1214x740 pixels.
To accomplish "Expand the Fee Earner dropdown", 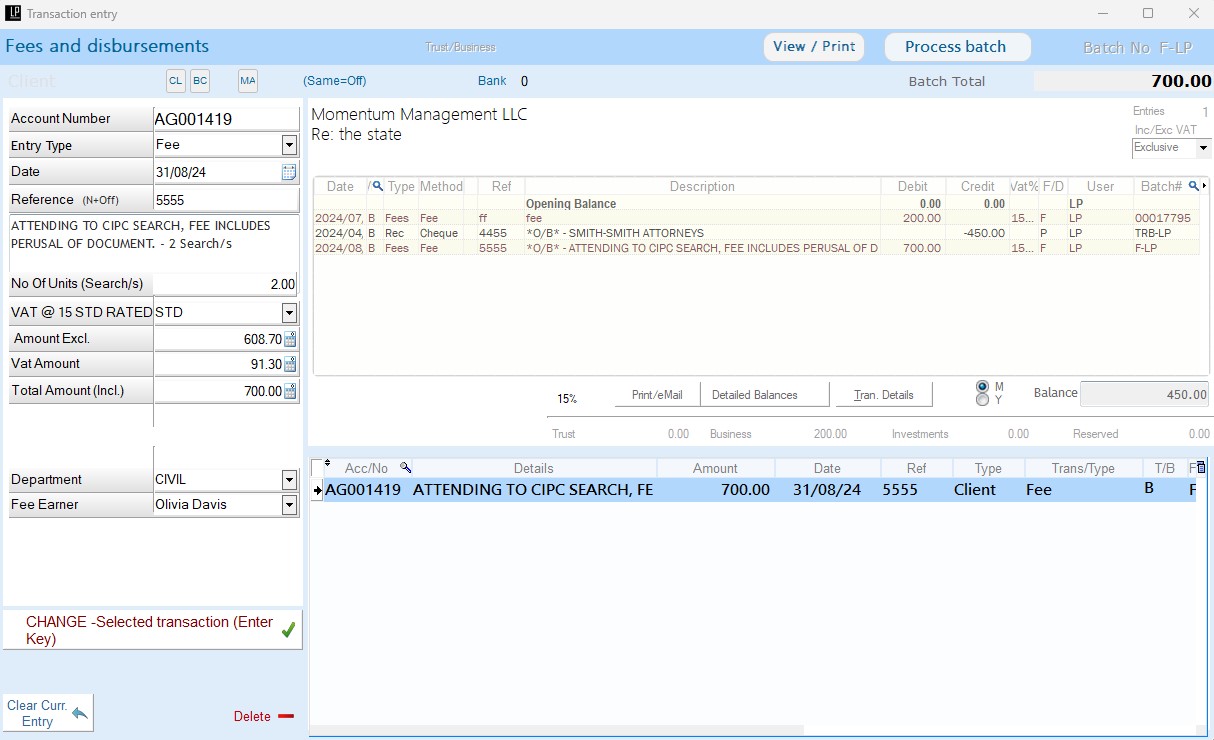I will tap(289, 505).
